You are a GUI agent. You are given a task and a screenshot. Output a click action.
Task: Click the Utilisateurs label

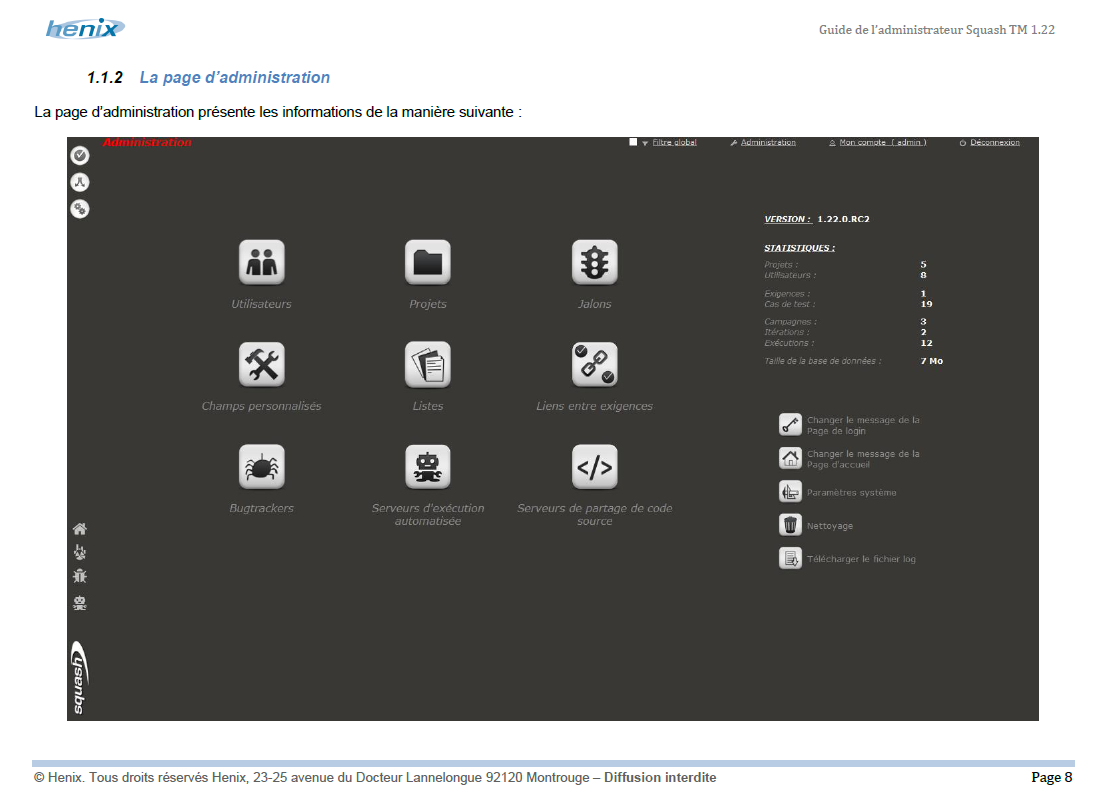261,304
